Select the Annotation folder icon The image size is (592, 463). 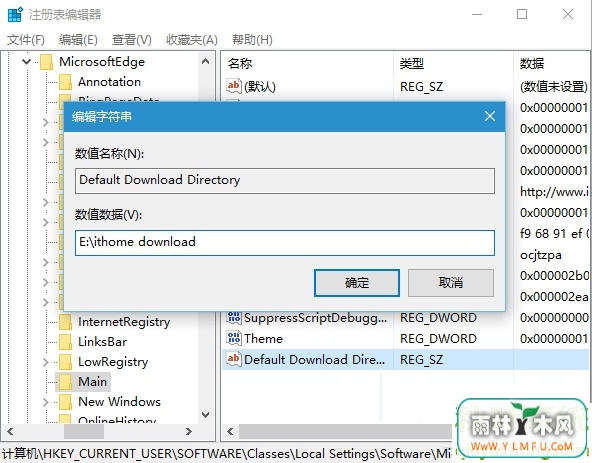[x=66, y=82]
